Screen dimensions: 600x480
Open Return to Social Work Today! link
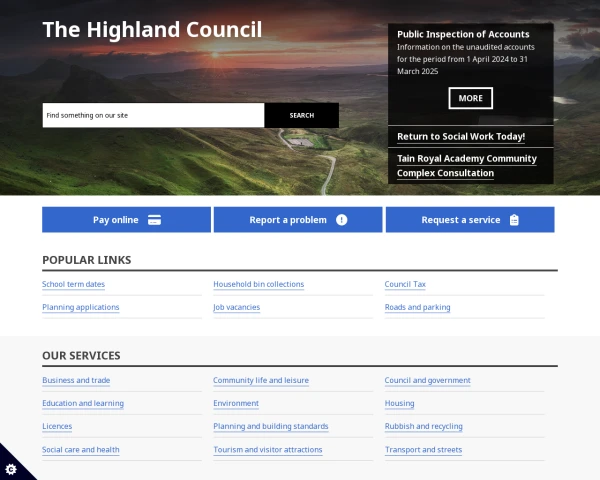coord(461,137)
